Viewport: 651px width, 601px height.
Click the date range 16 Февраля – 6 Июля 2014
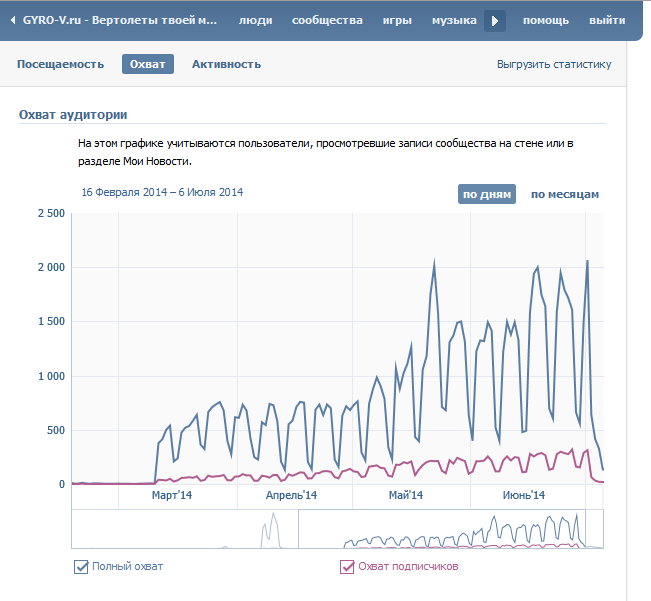coord(162,192)
